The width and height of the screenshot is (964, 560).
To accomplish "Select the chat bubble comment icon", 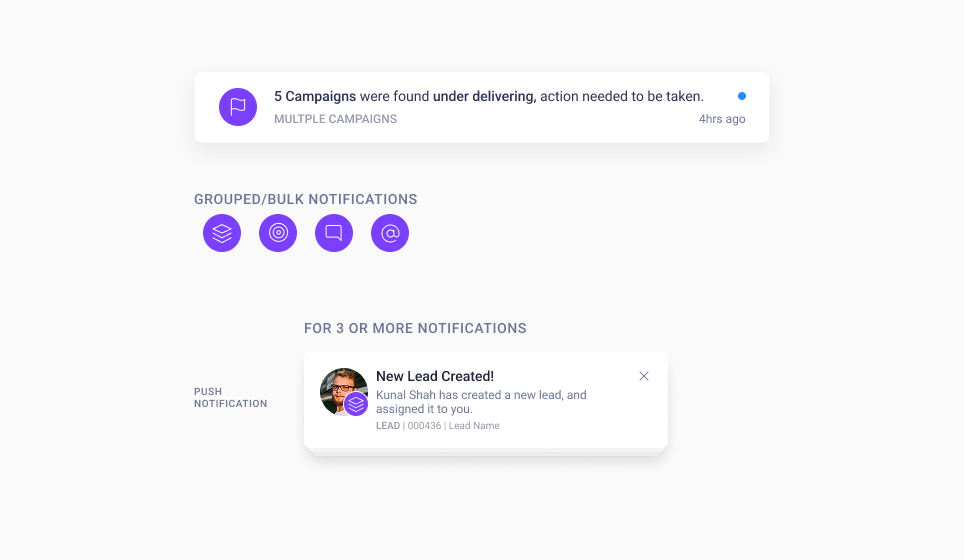I will tap(334, 233).
